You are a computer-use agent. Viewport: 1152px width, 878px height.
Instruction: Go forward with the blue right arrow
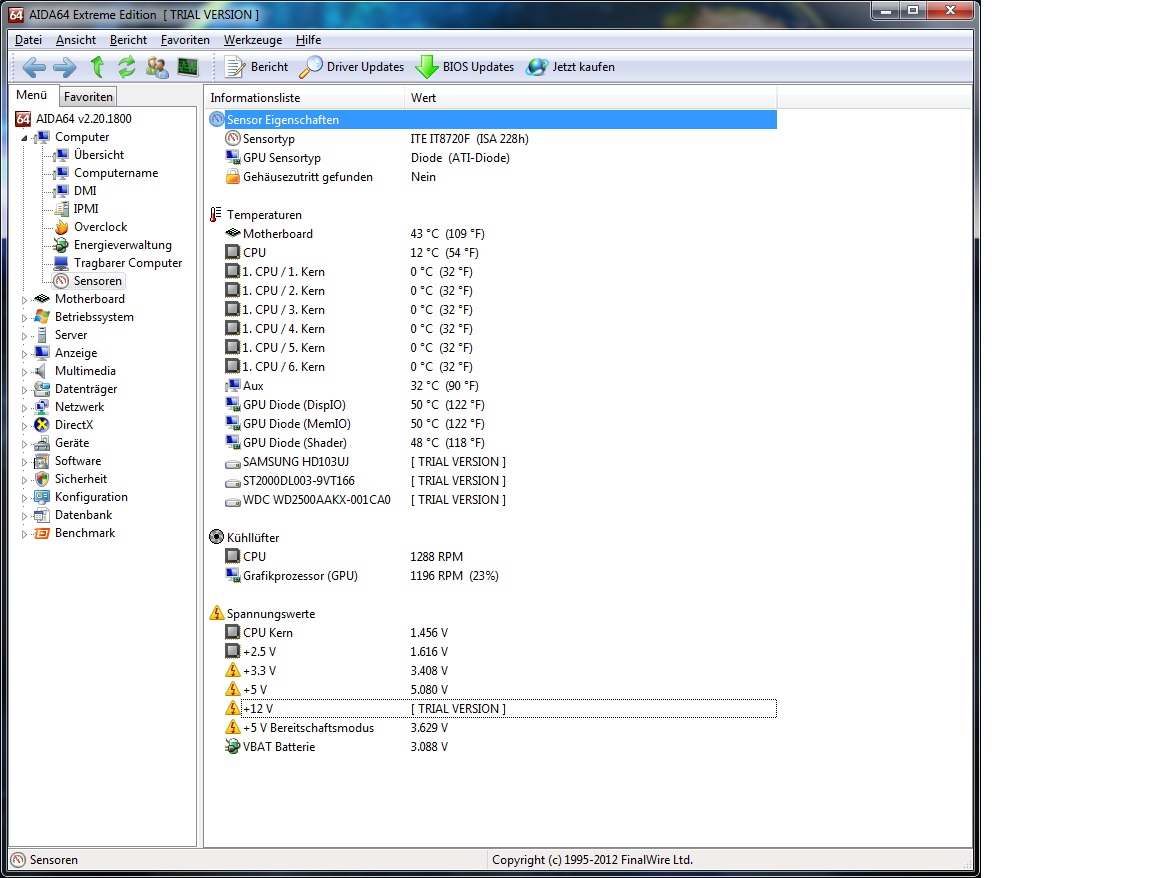tap(65, 67)
